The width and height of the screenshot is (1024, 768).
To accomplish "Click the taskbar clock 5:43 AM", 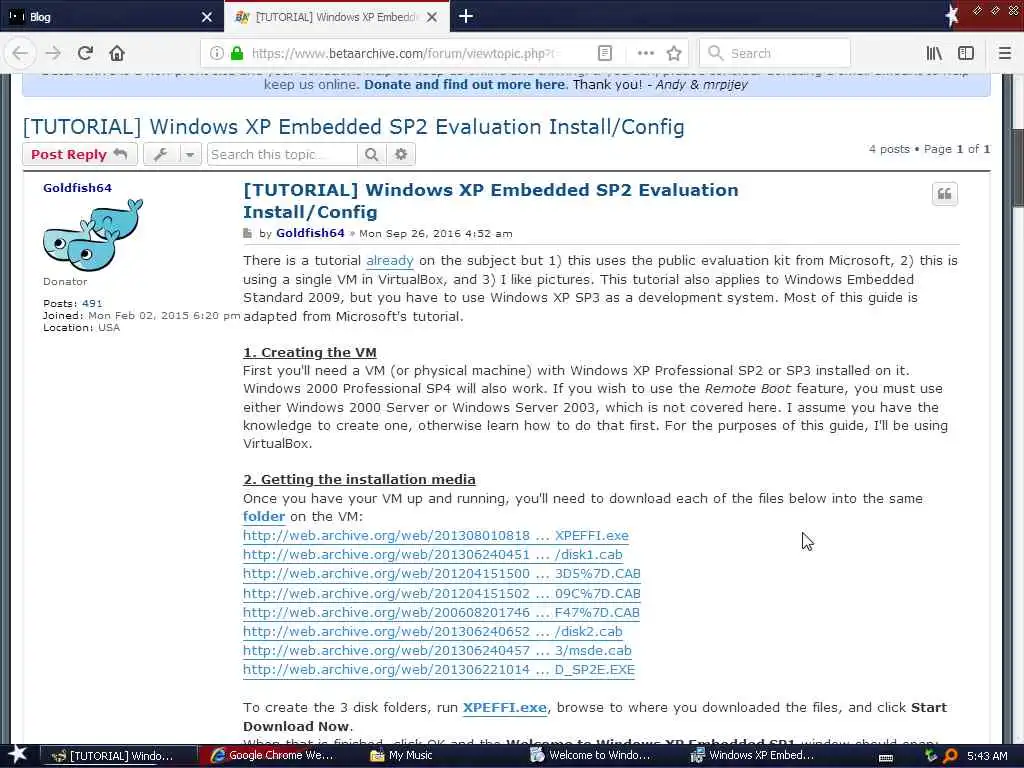I will pos(987,756).
